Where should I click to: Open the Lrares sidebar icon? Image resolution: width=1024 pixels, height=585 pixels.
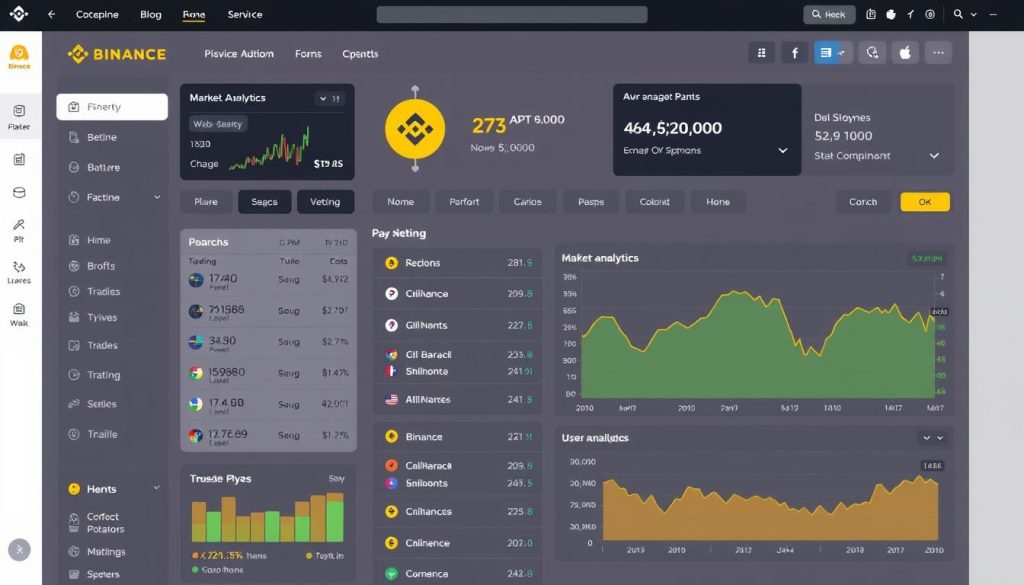pos(19,272)
